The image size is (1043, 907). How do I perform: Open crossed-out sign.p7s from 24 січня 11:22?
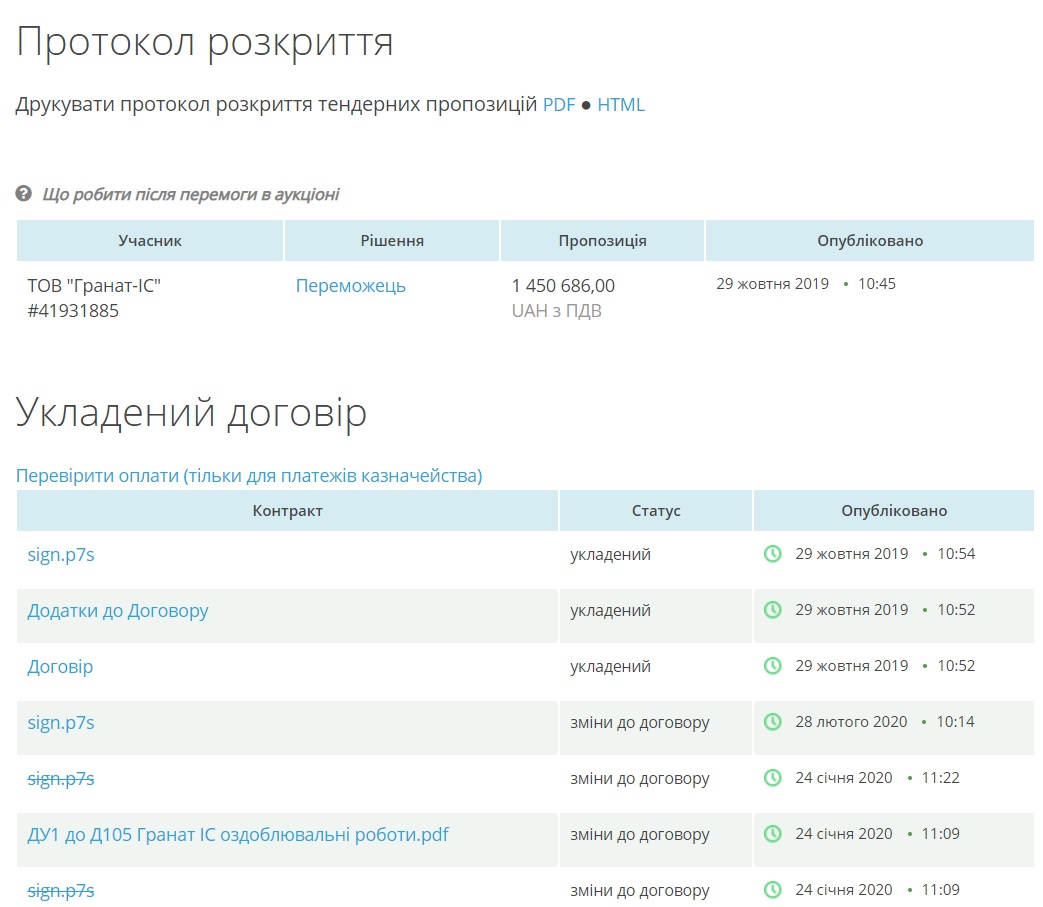[x=61, y=778]
